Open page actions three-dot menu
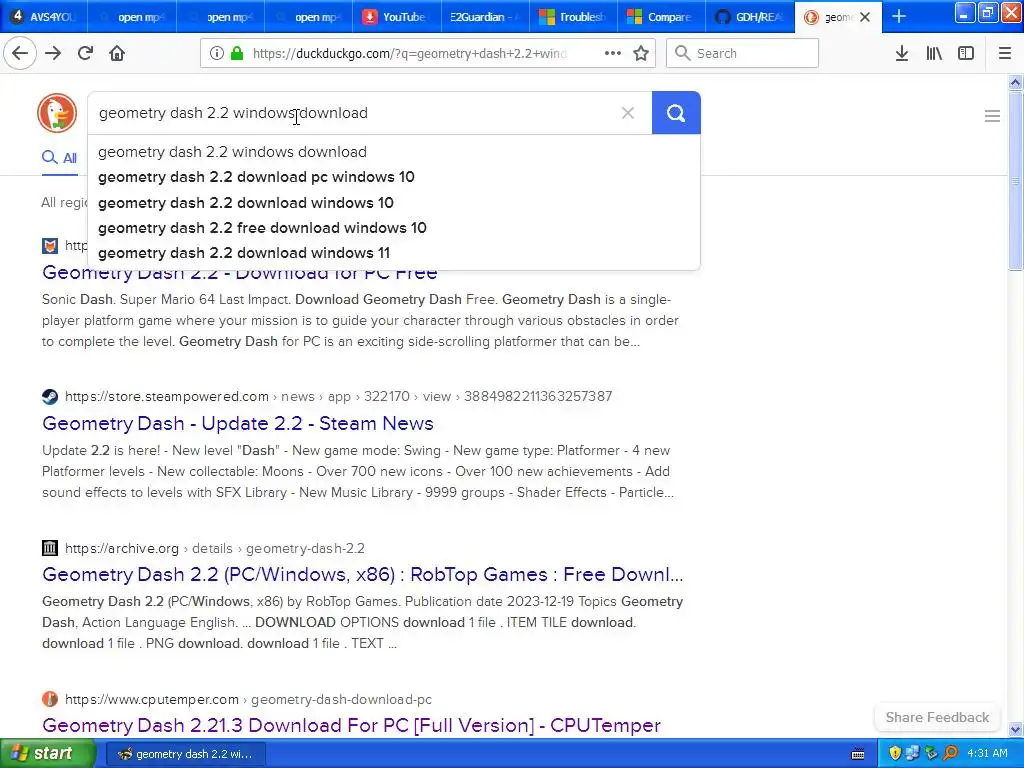This screenshot has height=768, width=1024. coord(613,53)
